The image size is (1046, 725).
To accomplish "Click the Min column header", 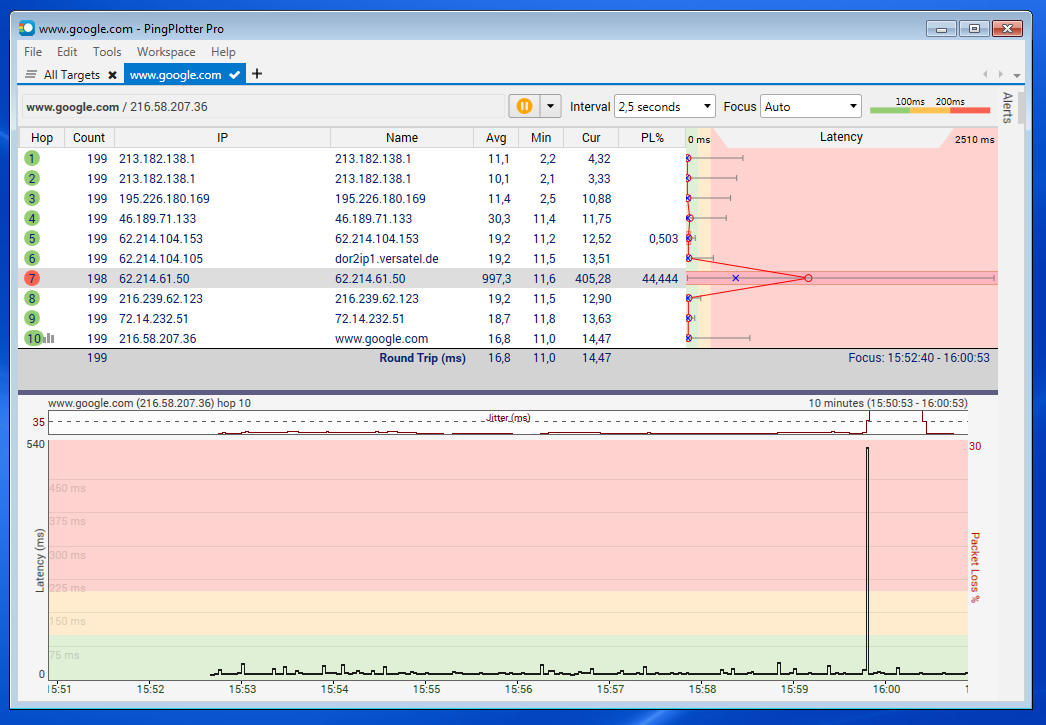I will [541, 137].
